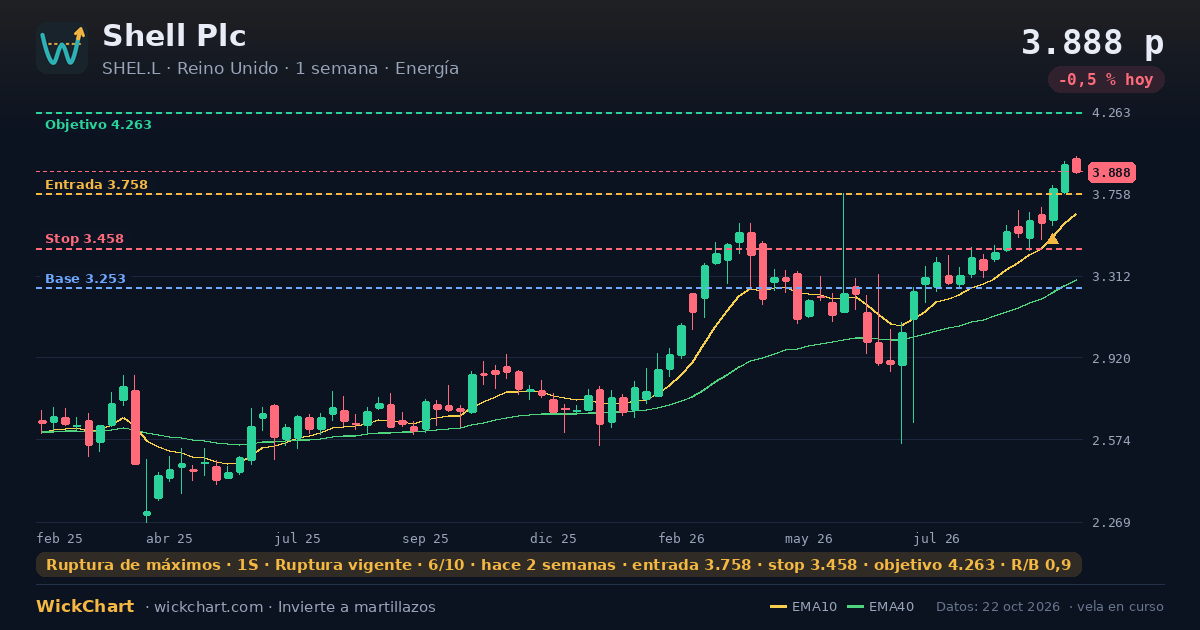
Task: Click the abr 25 date label
Action: (169, 538)
